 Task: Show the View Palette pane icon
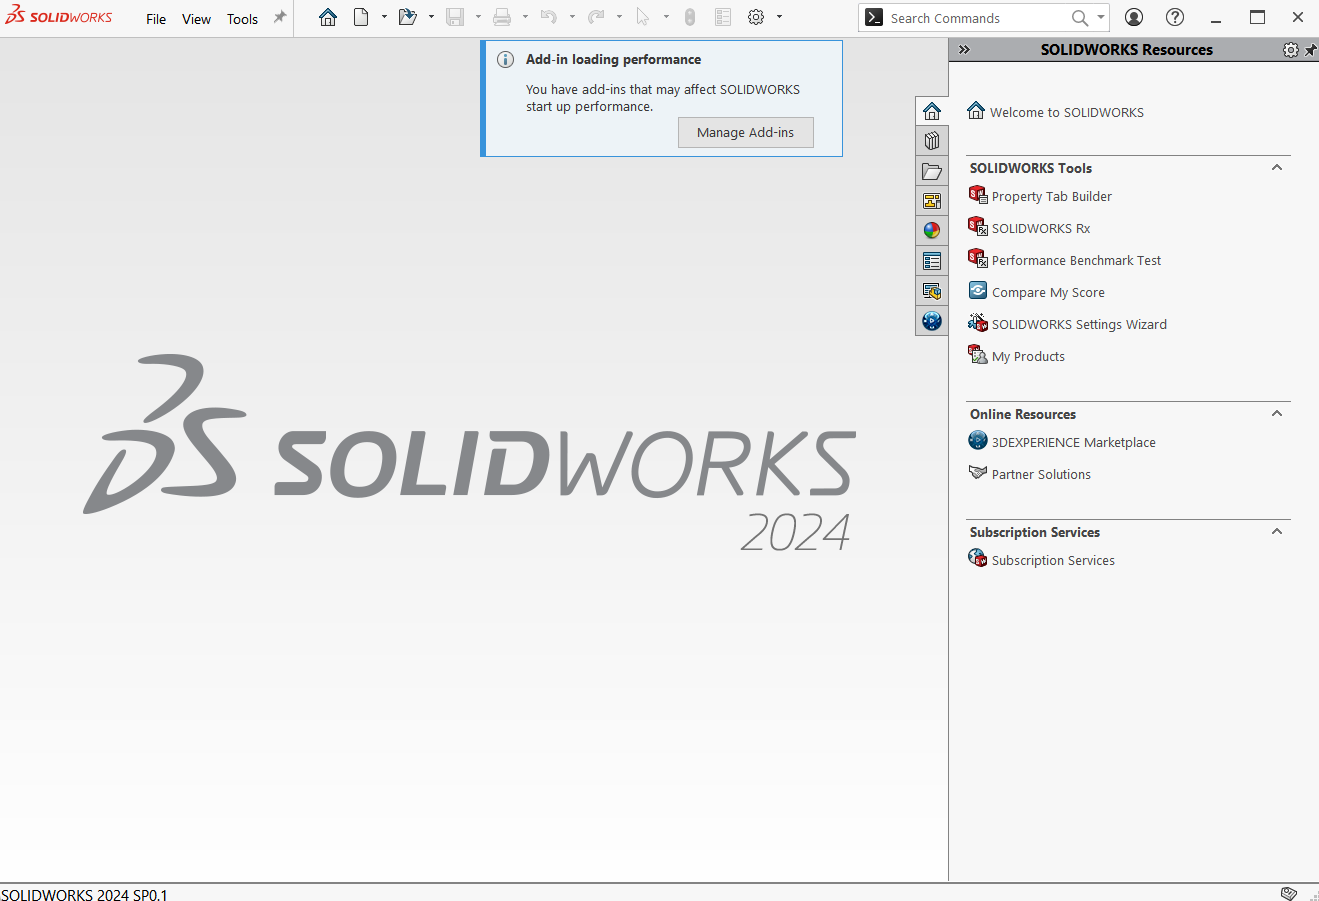click(x=932, y=200)
